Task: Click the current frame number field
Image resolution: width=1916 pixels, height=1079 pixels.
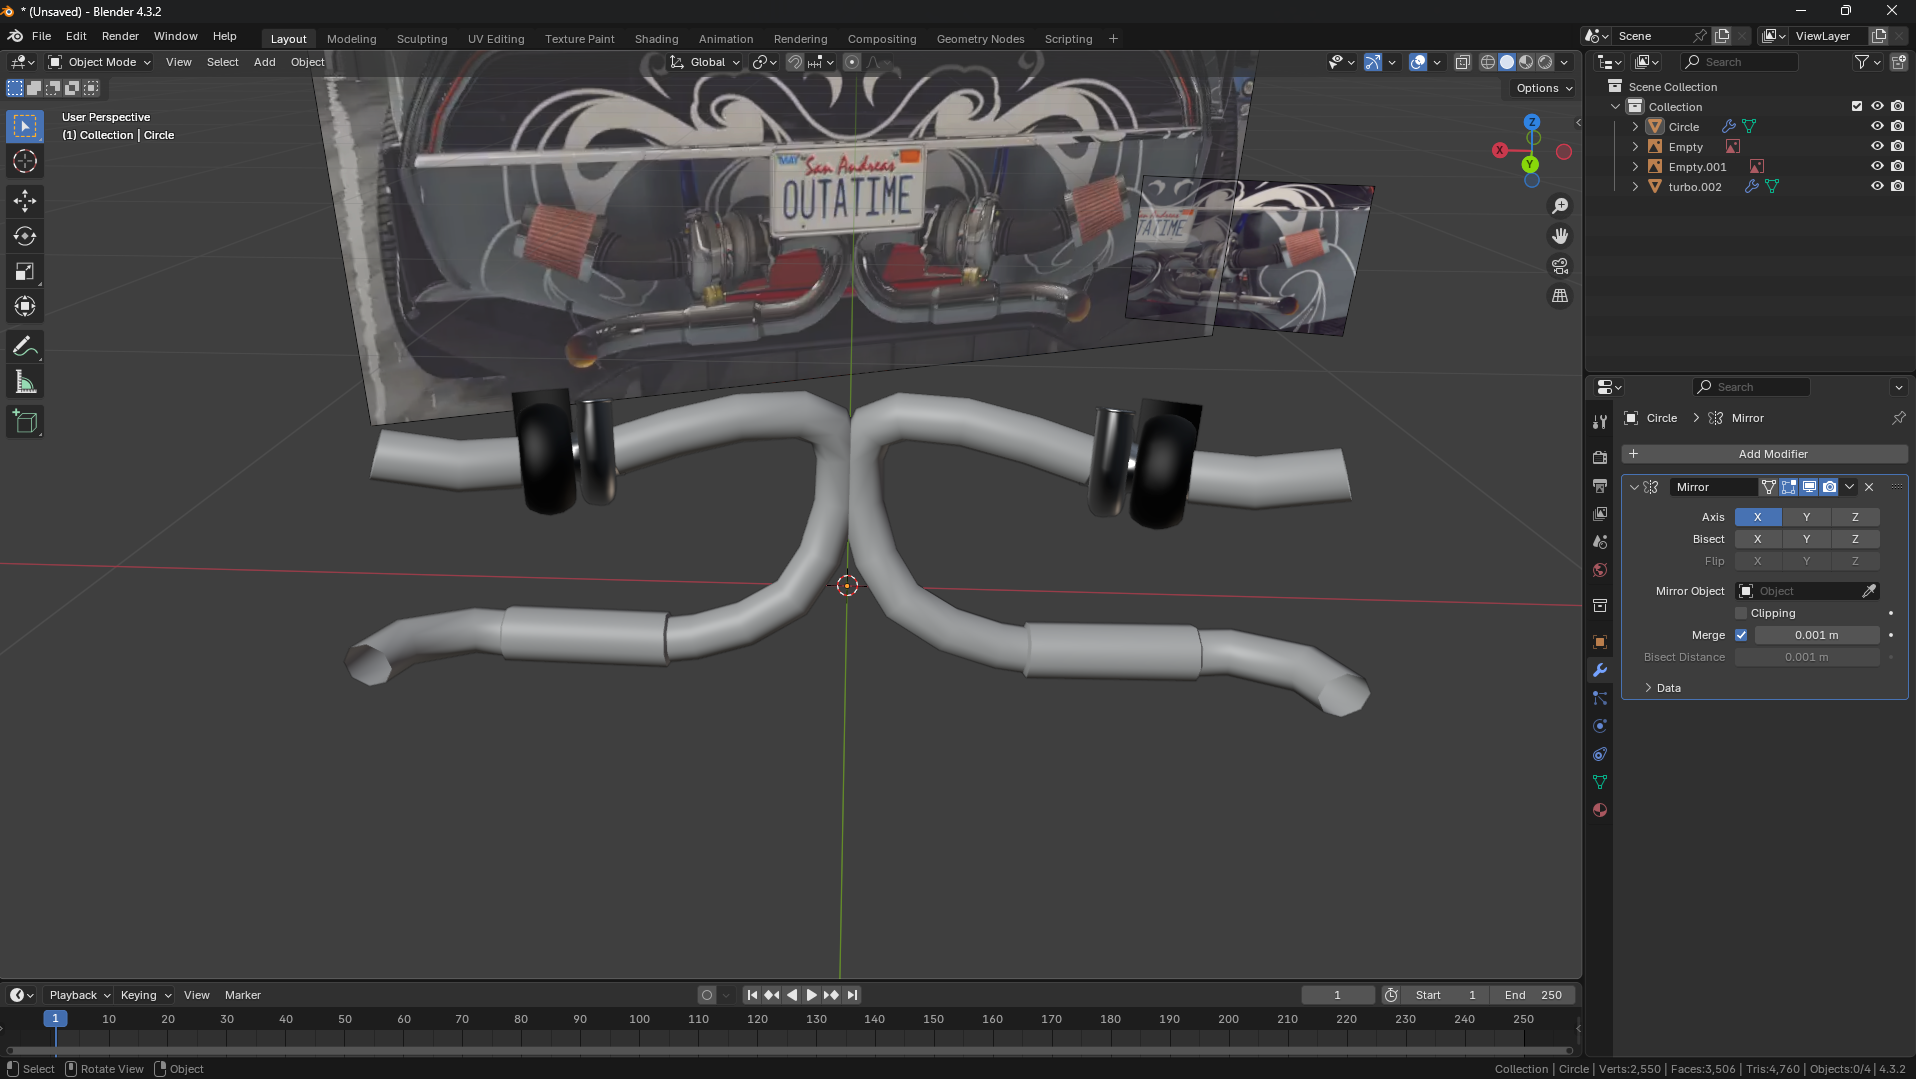Action: click(1338, 995)
